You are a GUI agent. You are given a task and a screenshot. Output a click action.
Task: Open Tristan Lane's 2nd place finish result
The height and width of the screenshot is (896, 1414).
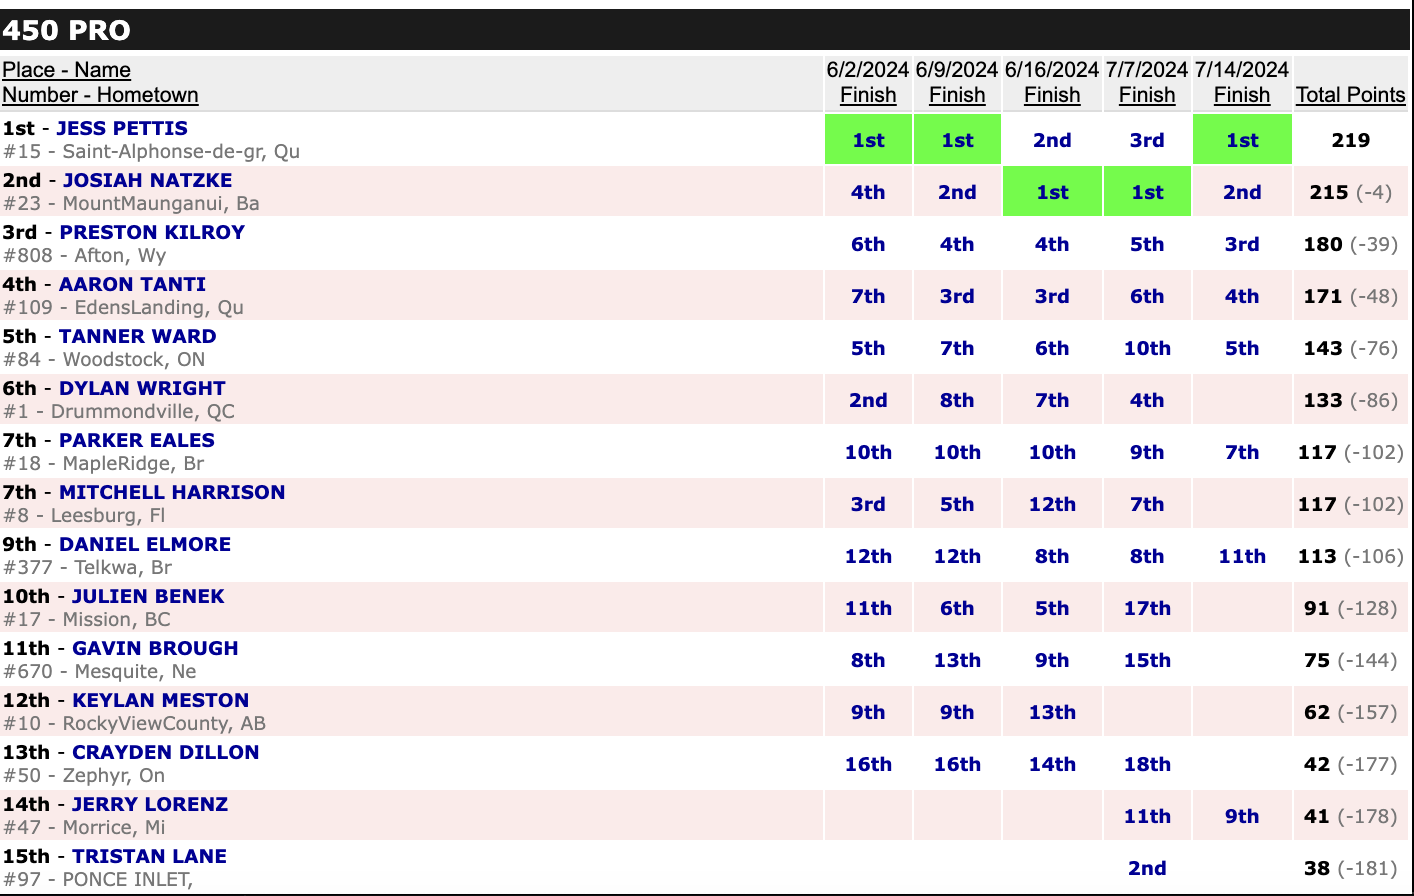coord(1147,868)
